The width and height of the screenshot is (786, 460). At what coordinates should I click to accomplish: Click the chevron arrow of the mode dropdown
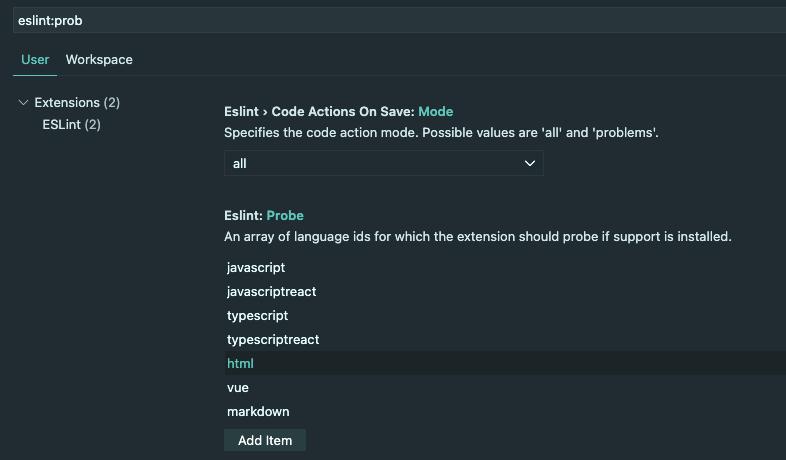click(530, 164)
